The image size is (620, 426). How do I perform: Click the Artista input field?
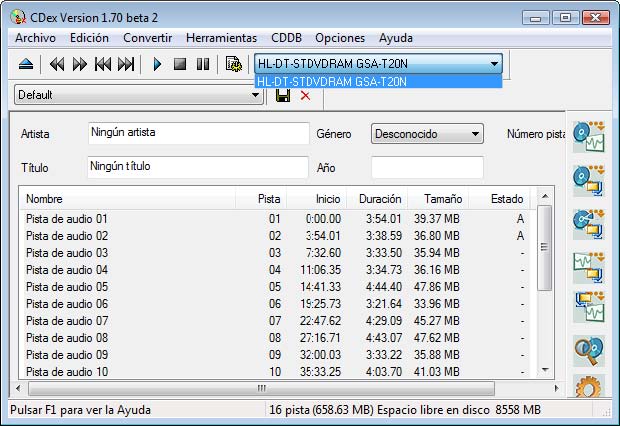coord(198,133)
